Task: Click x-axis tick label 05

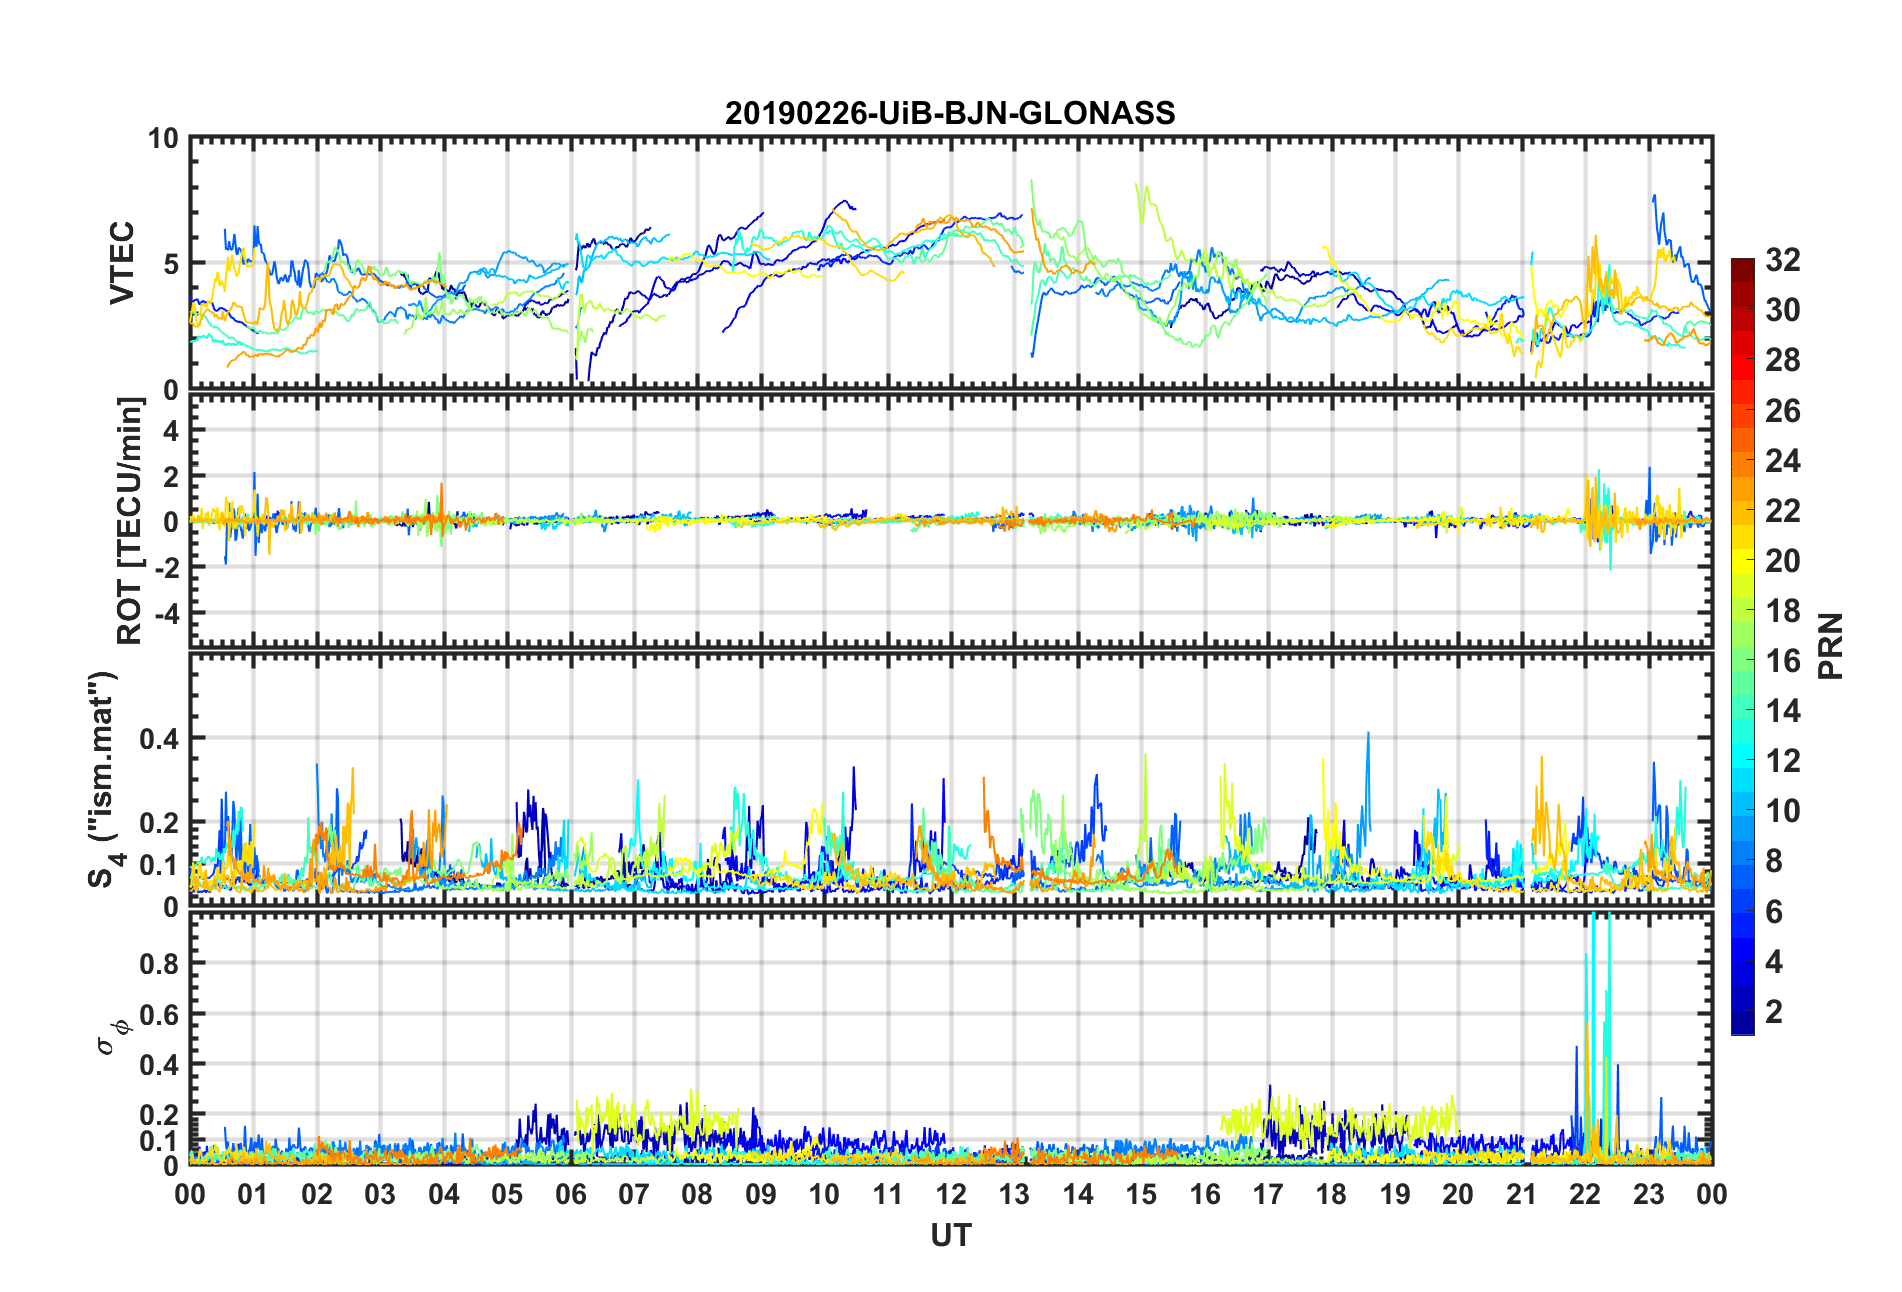Action: [x=507, y=1194]
